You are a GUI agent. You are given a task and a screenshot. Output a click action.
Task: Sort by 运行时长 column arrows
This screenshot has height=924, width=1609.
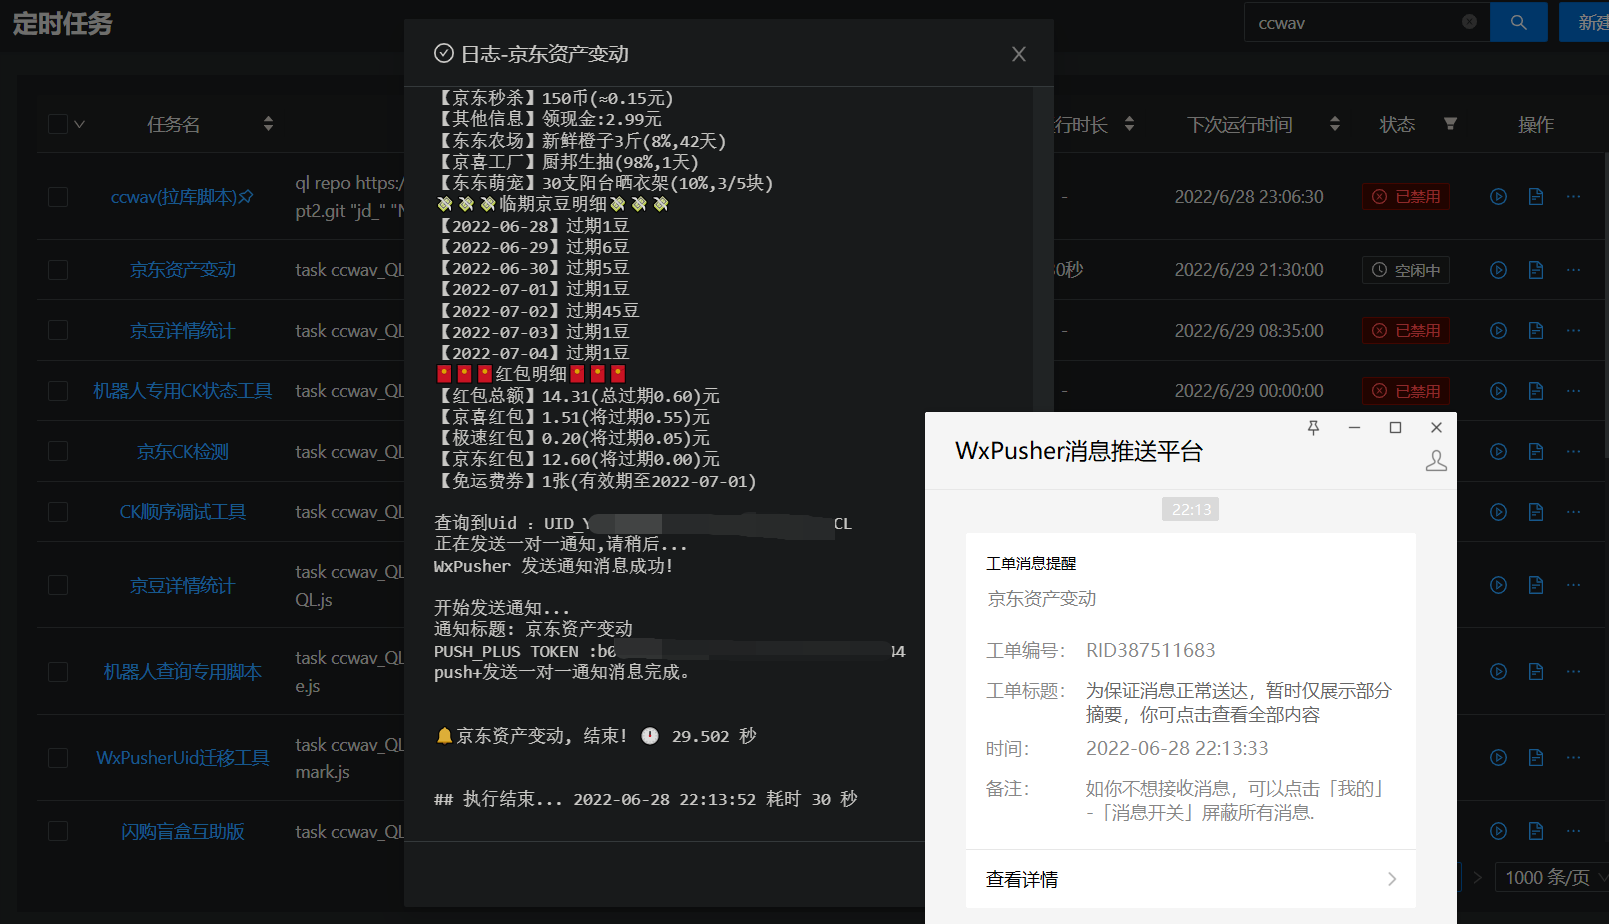point(1129,124)
